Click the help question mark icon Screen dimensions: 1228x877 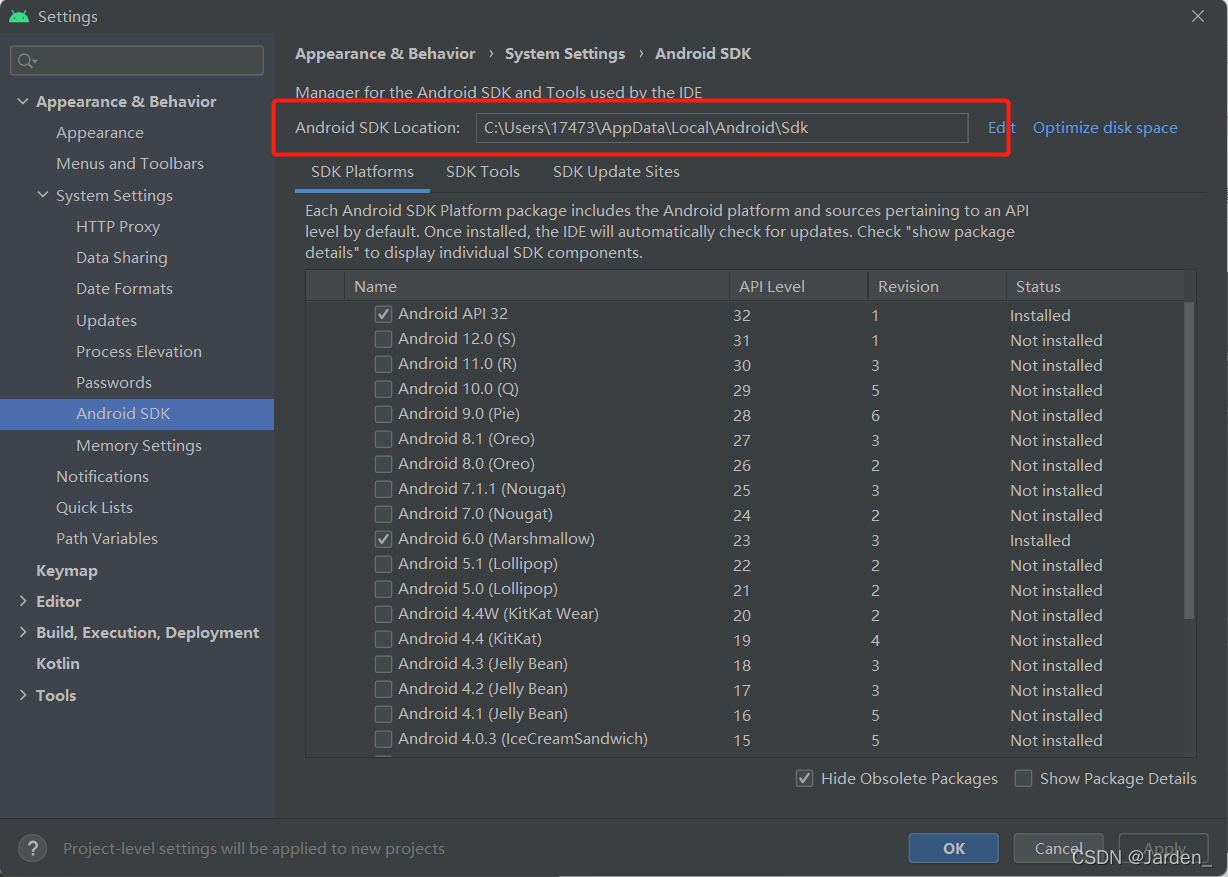(33, 848)
